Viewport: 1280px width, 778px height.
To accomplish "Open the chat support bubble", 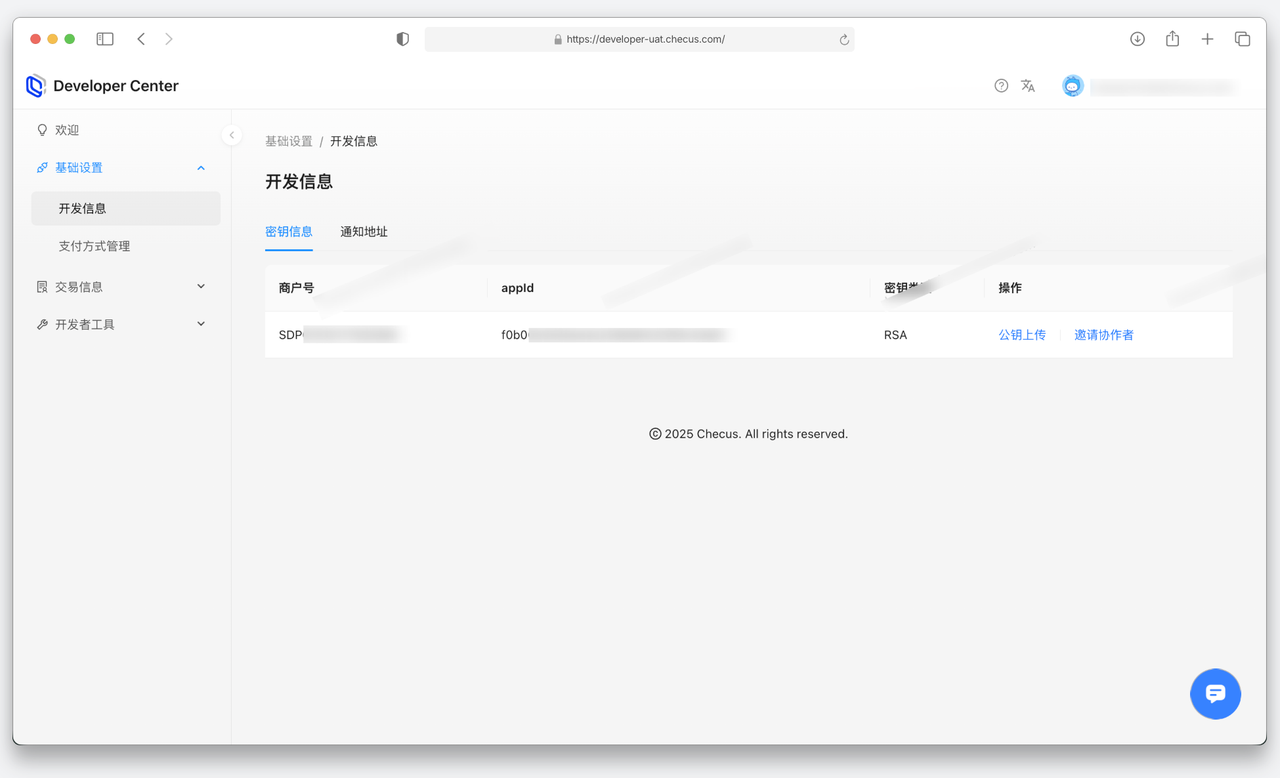I will (x=1215, y=694).
